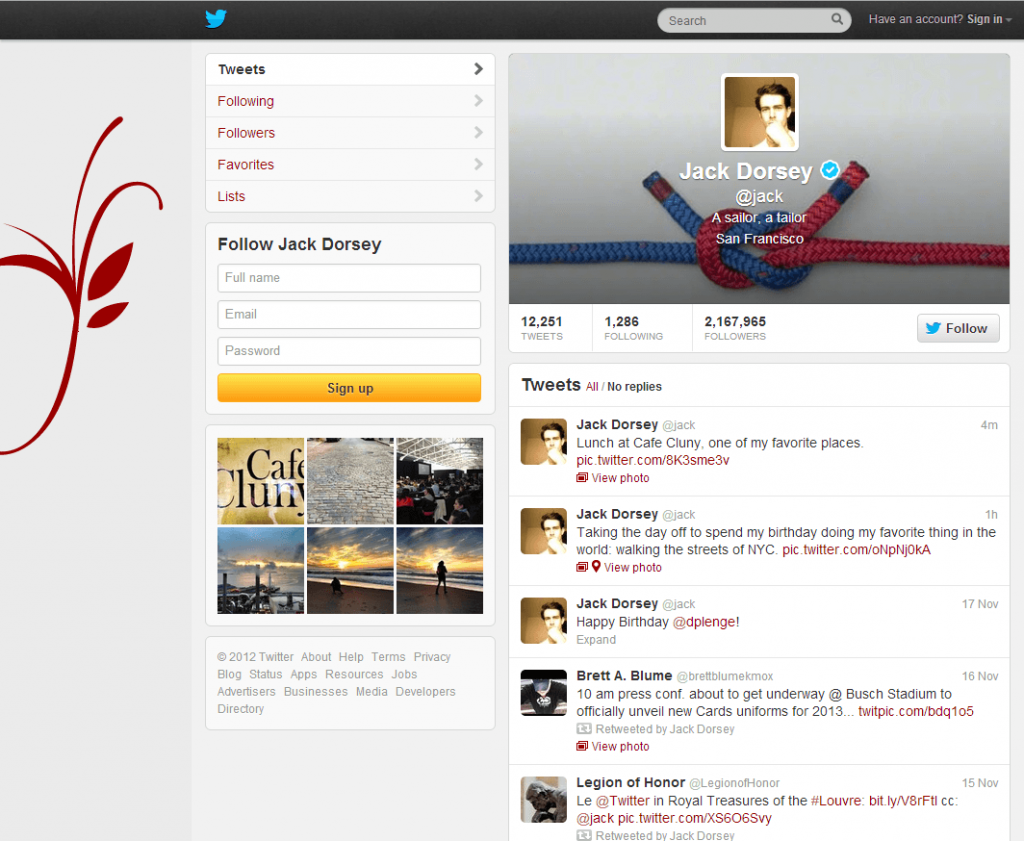The image size is (1024, 841).
Task: Open the Privacy footer link
Action: coord(432,657)
